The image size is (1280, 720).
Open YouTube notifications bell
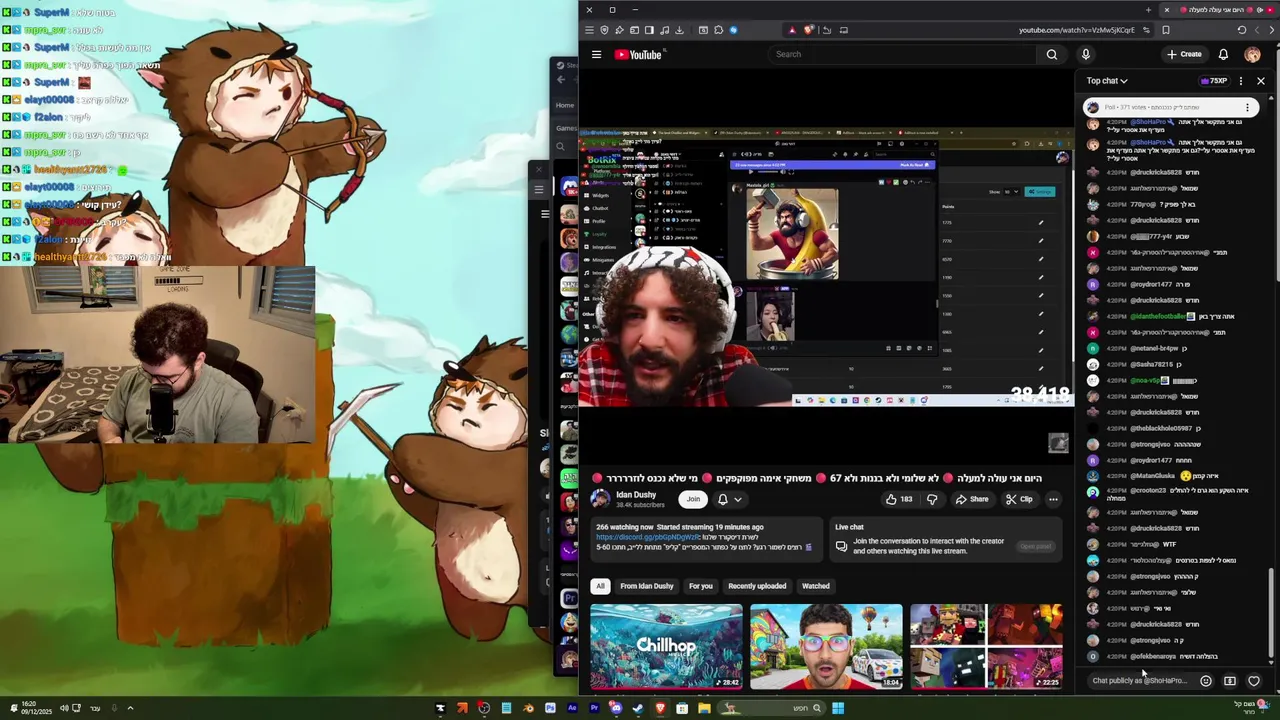coord(1223,54)
